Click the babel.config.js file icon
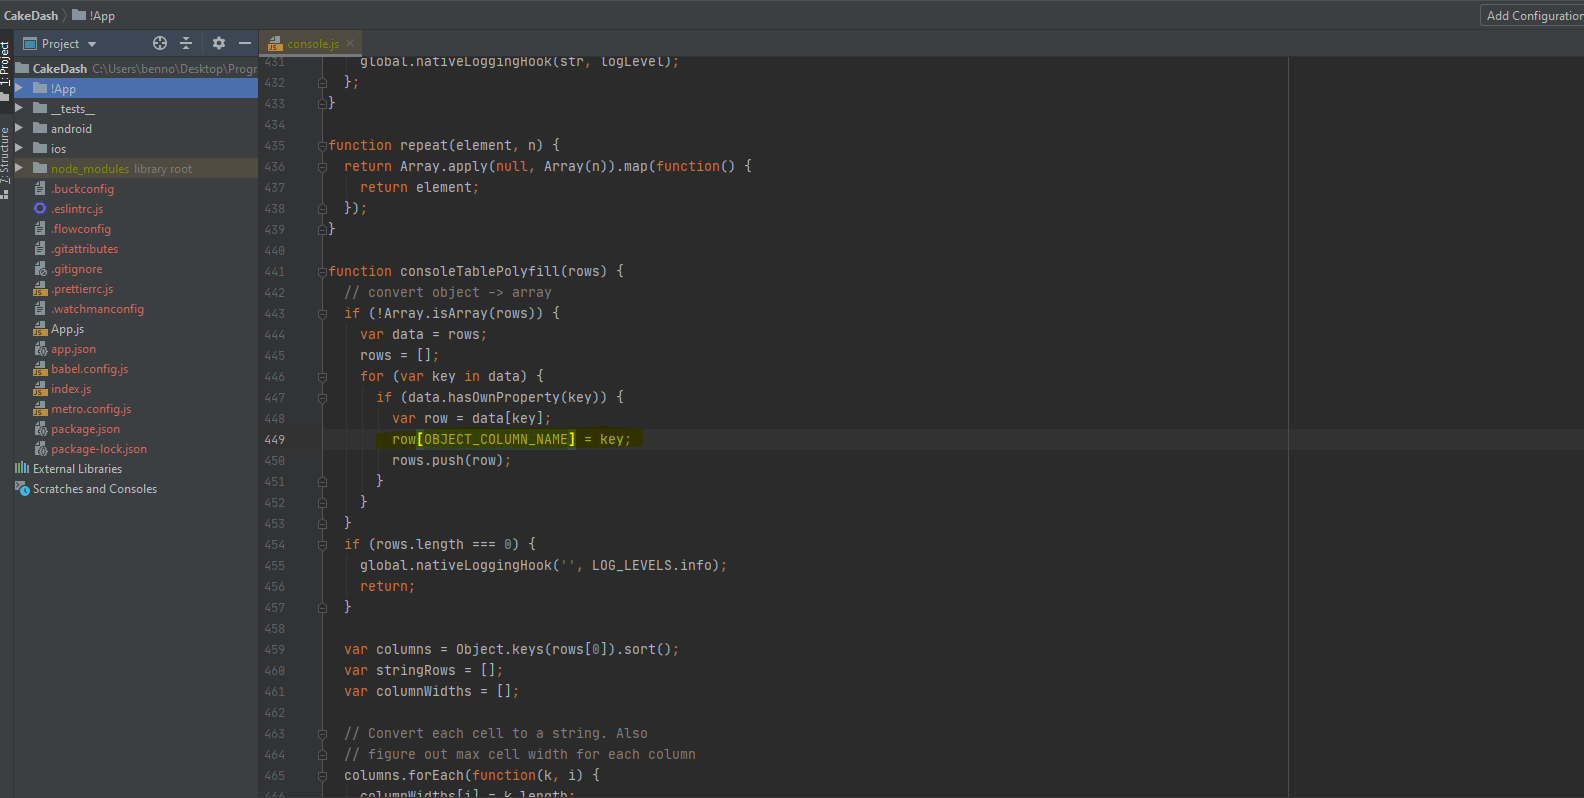 coord(40,368)
